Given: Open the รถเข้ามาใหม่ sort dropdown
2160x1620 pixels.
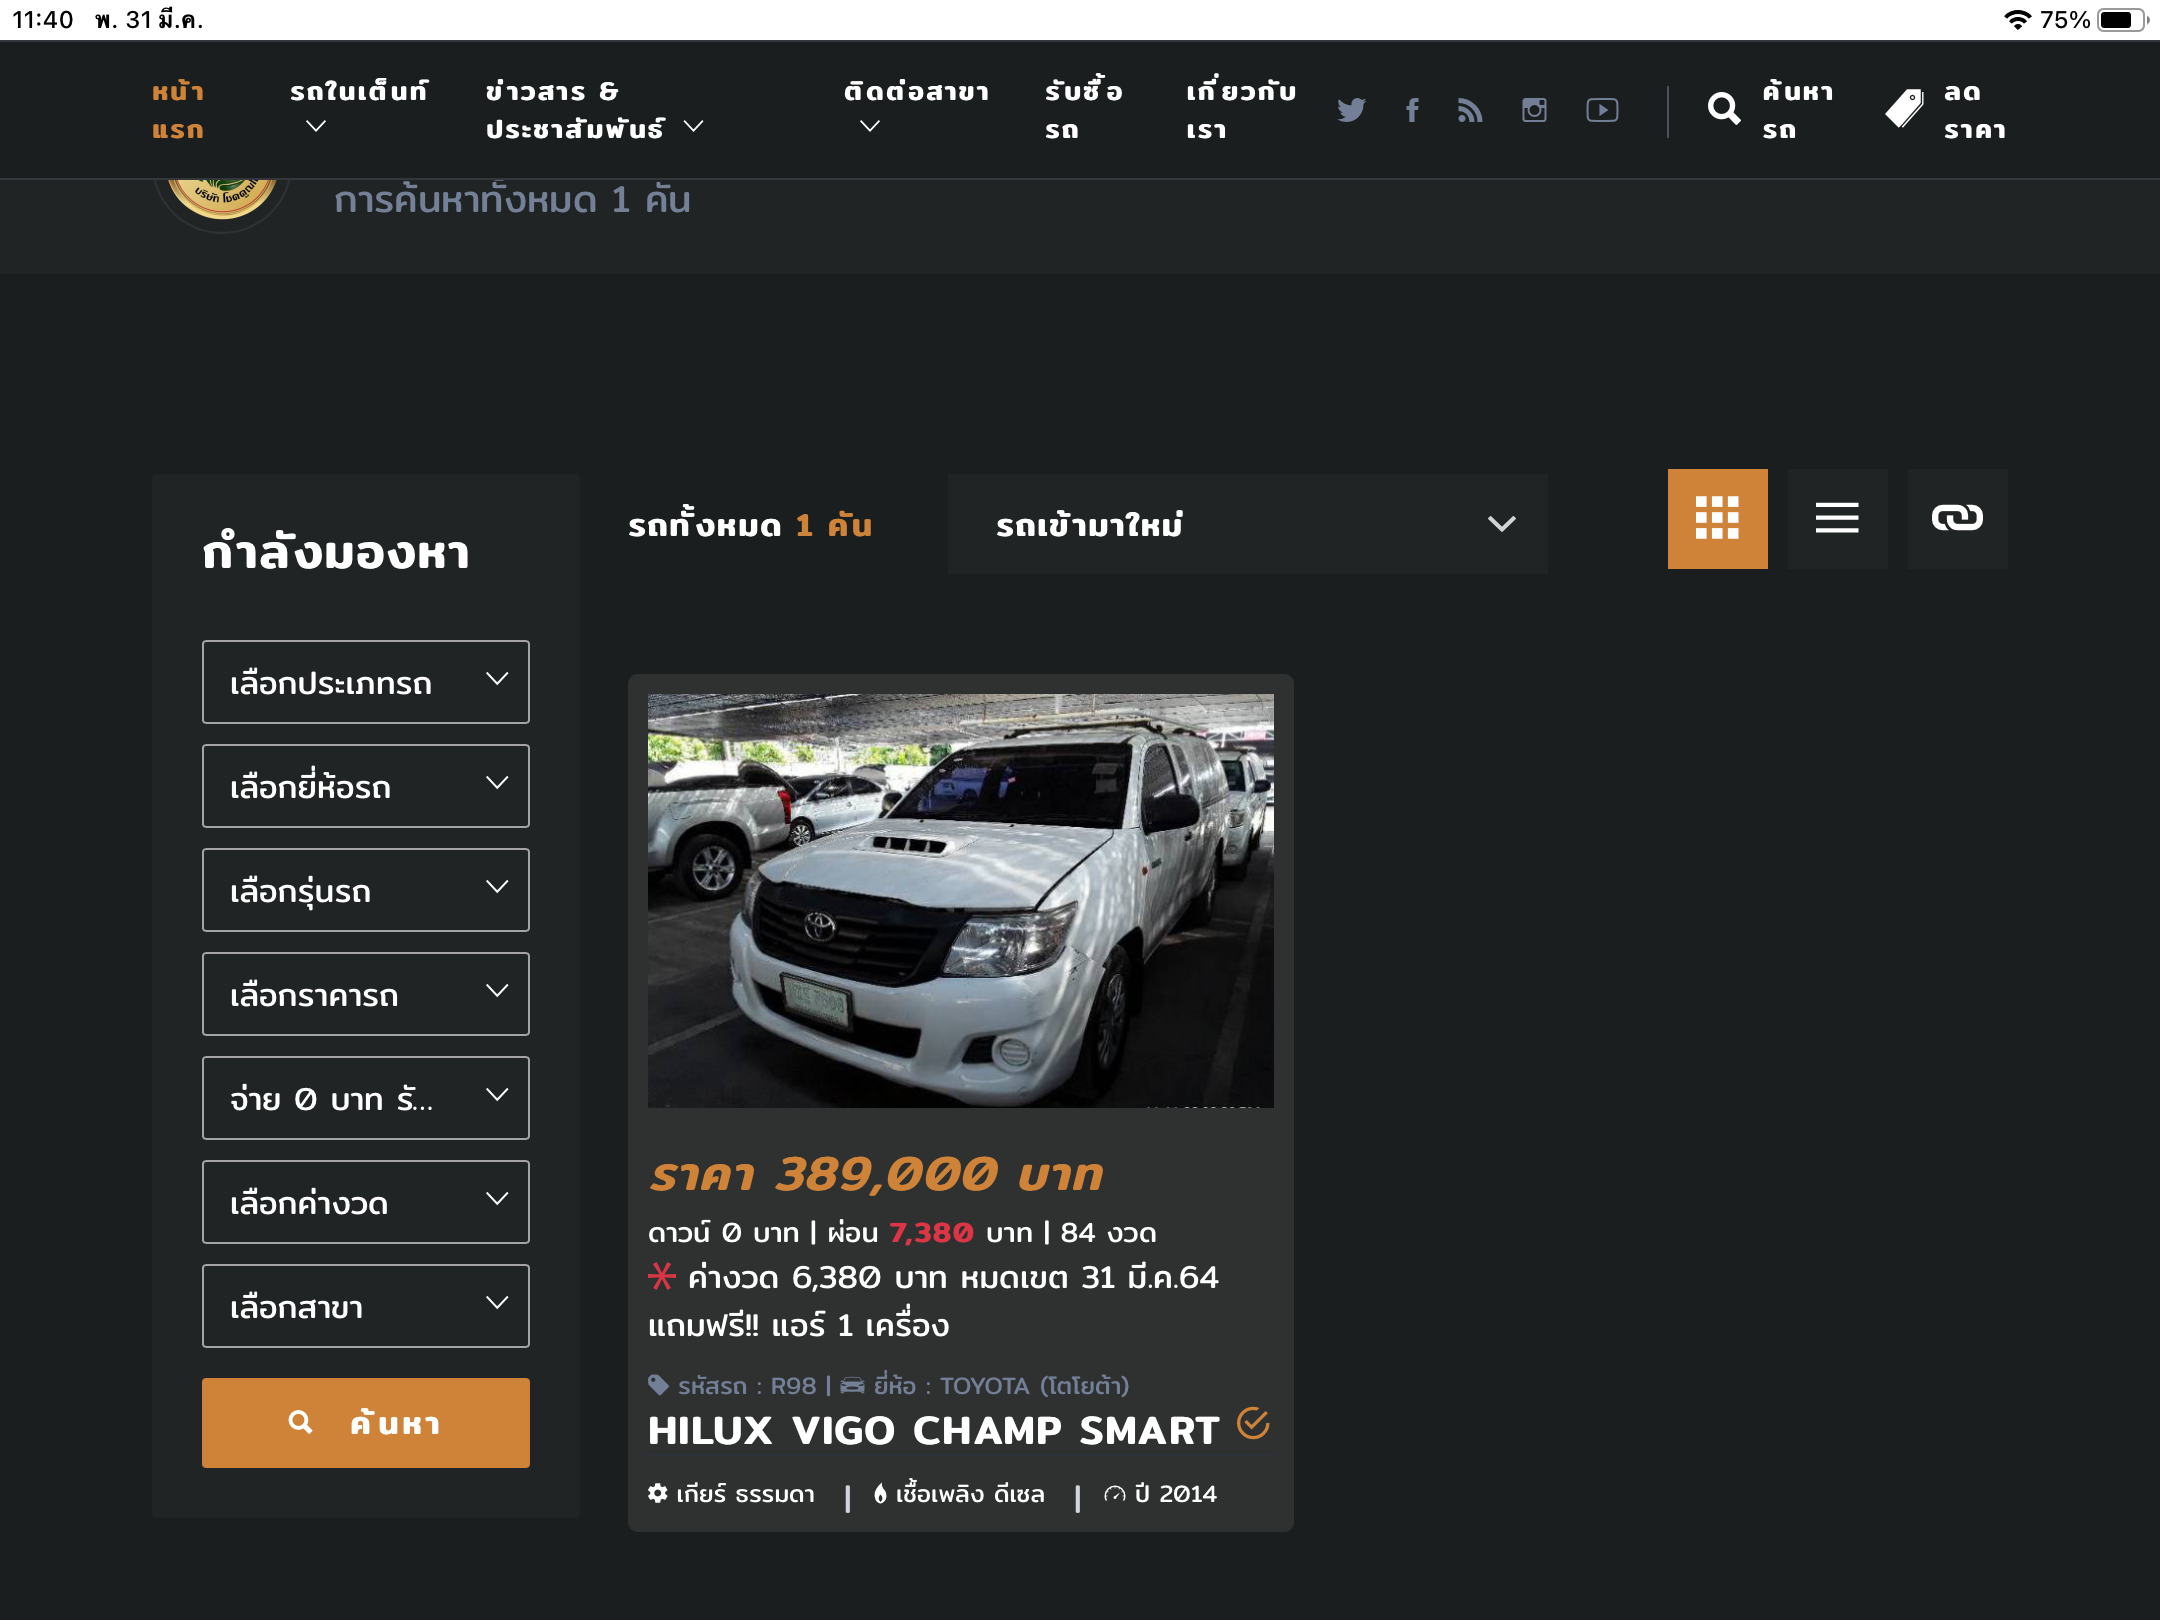Looking at the screenshot, I should pos(1247,524).
